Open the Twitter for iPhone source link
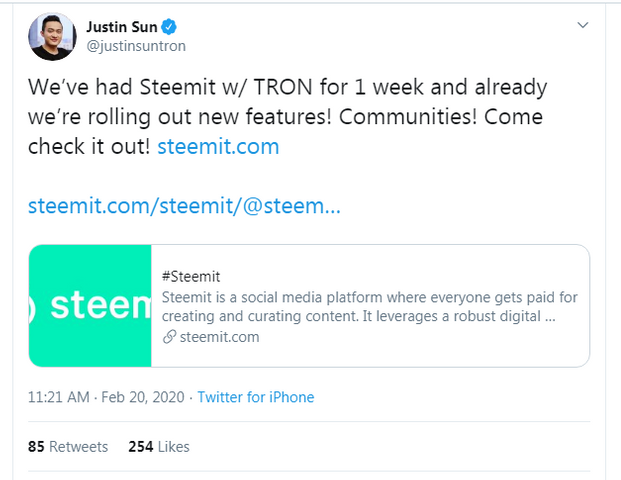 255,397
